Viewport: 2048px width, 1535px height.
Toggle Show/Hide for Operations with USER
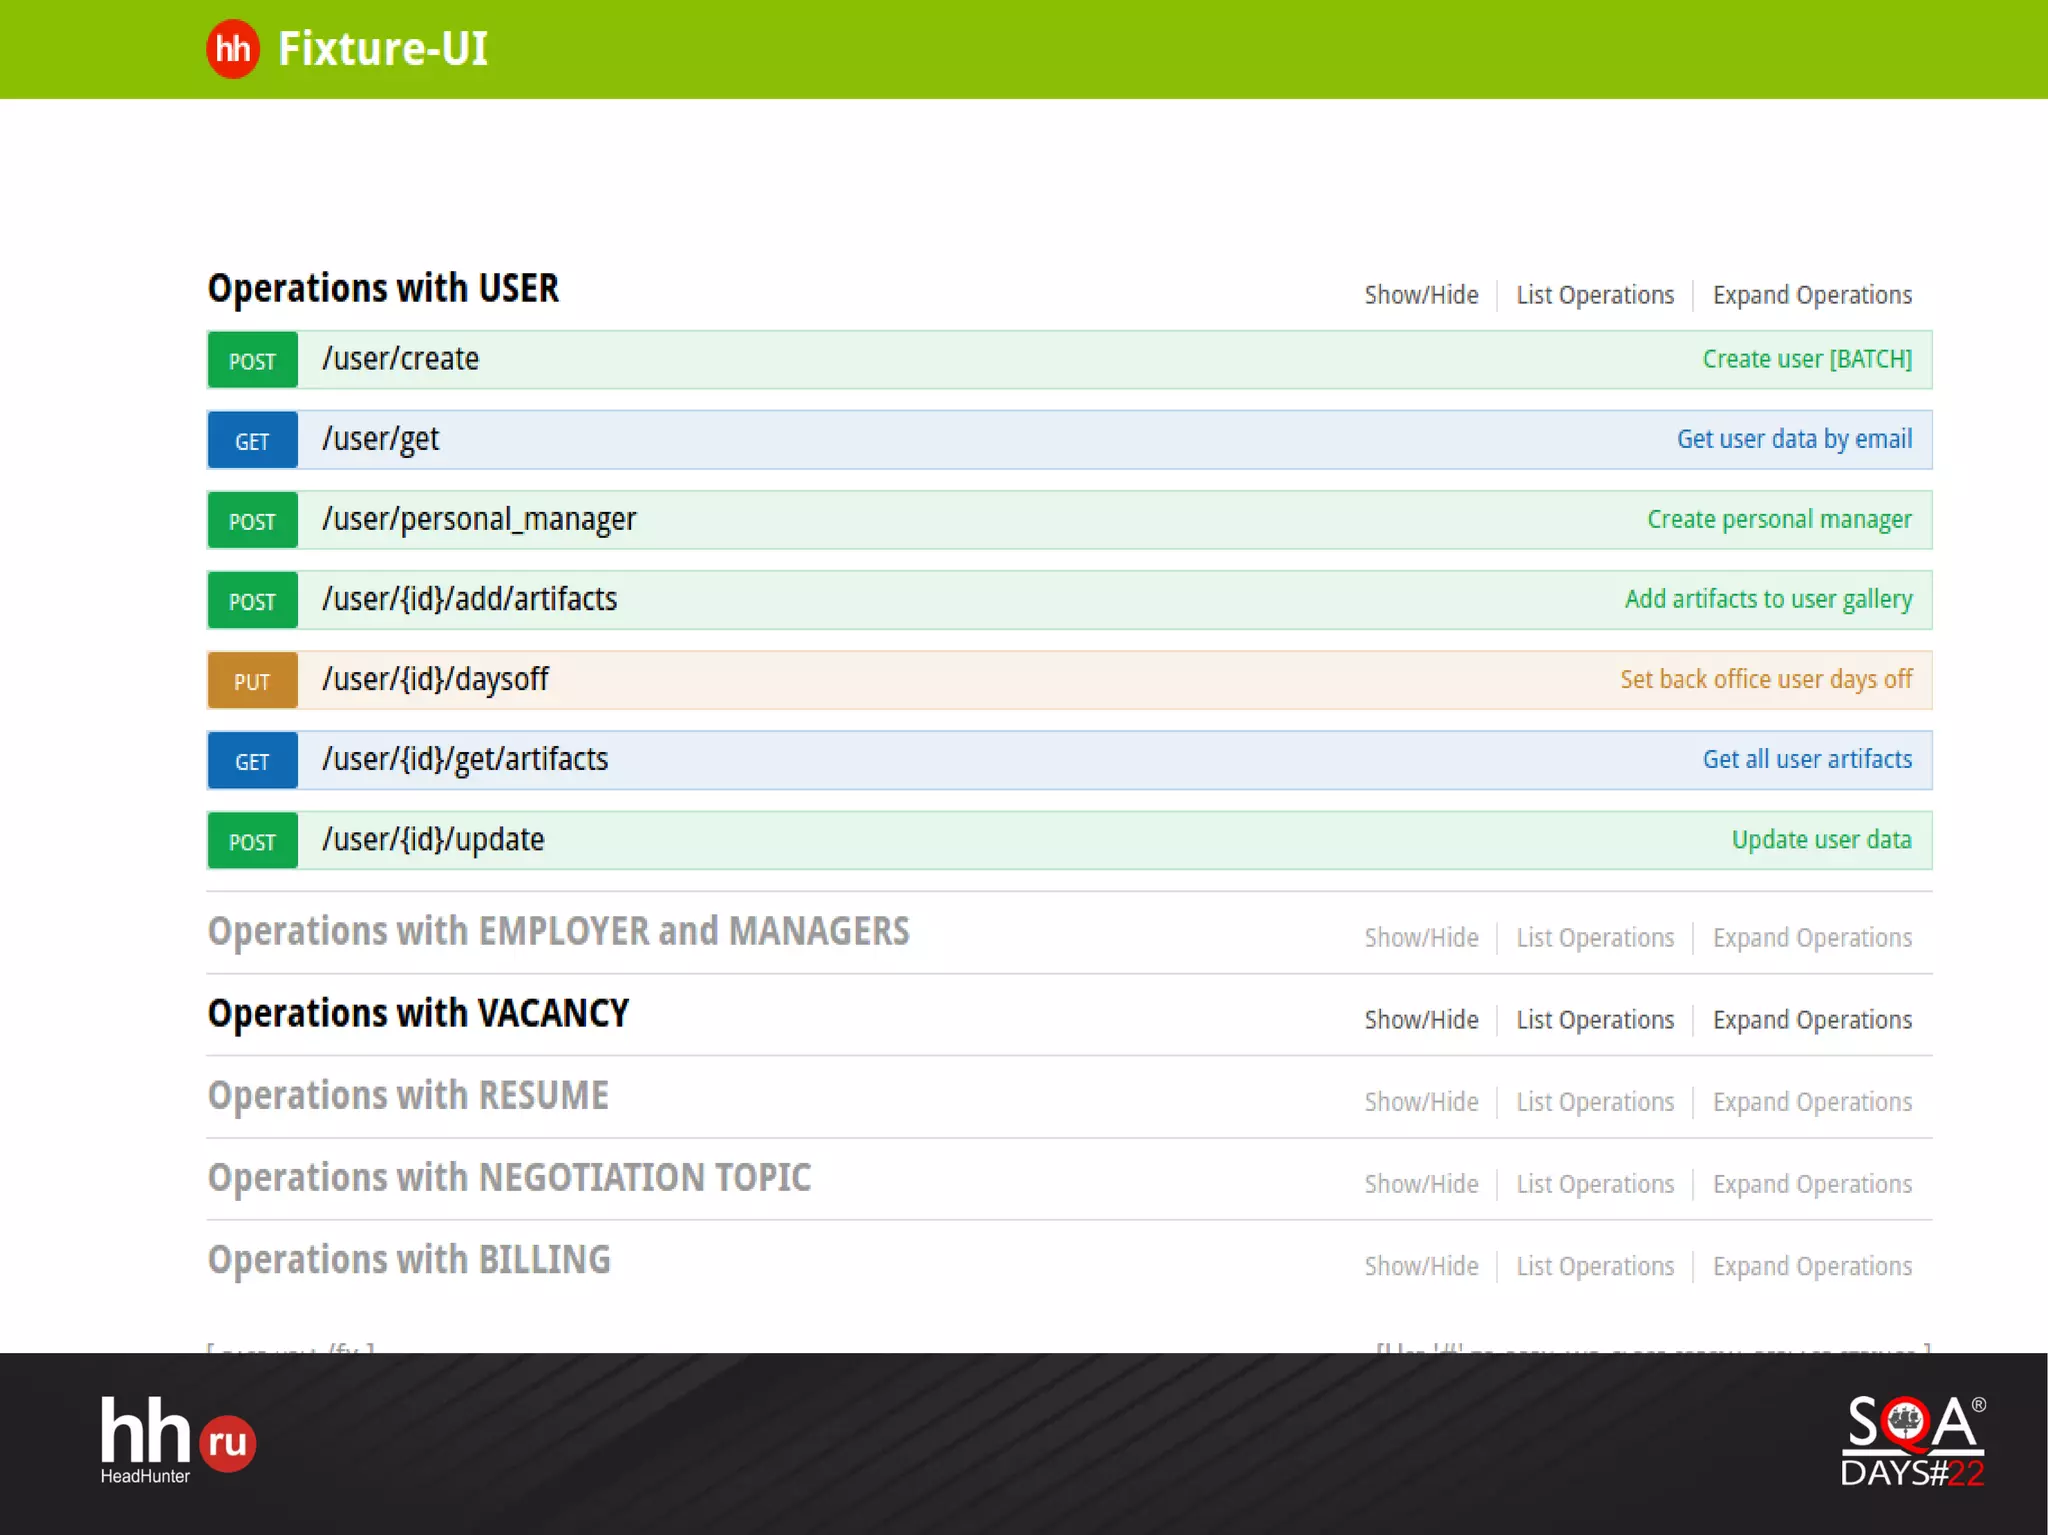pyautogui.click(x=1421, y=295)
